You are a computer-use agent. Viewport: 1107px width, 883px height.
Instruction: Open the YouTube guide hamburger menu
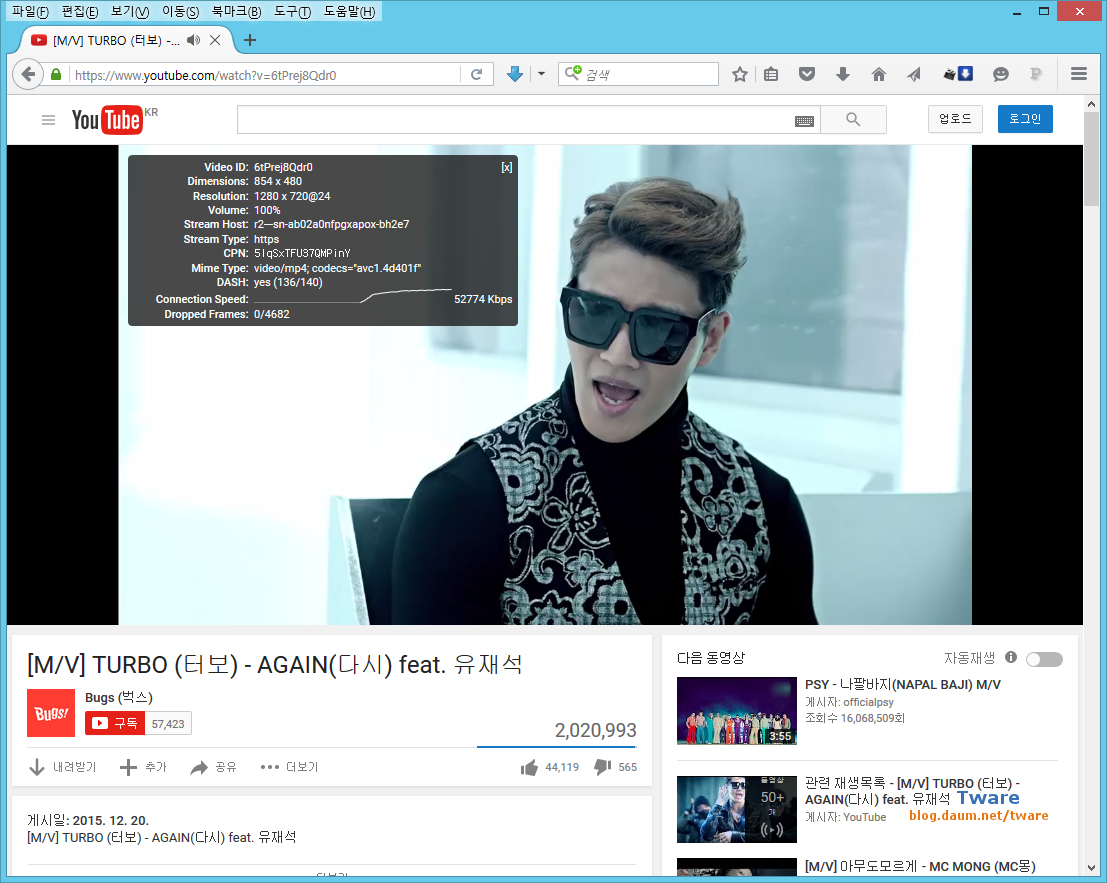pyautogui.click(x=48, y=120)
